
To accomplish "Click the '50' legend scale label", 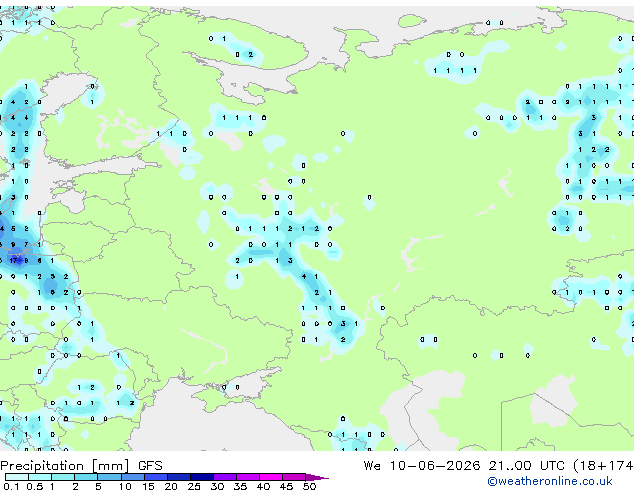I will click(x=309, y=486).
